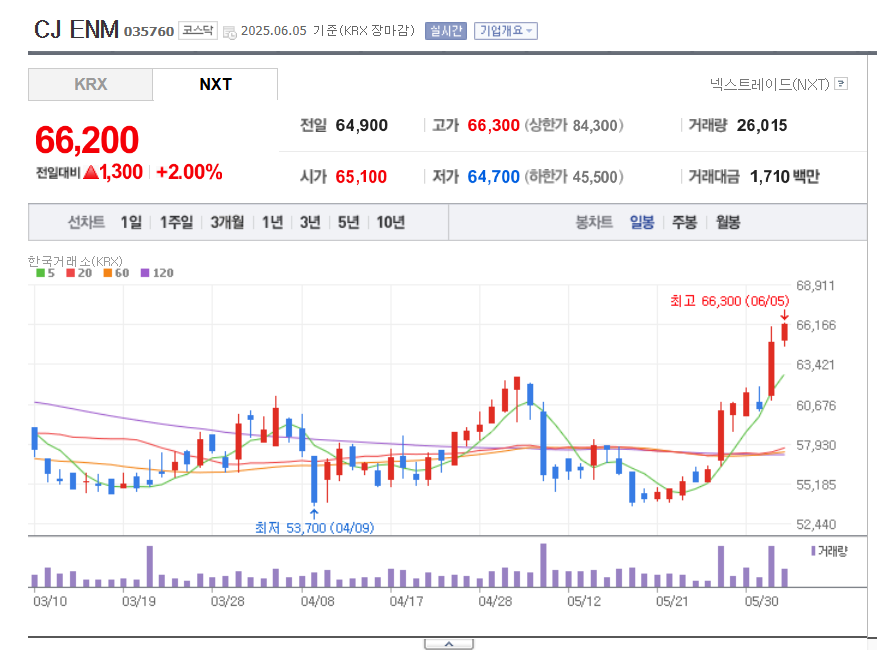Click the 실시간 button
Viewport: 877px width, 650px height.
point(446,31)
